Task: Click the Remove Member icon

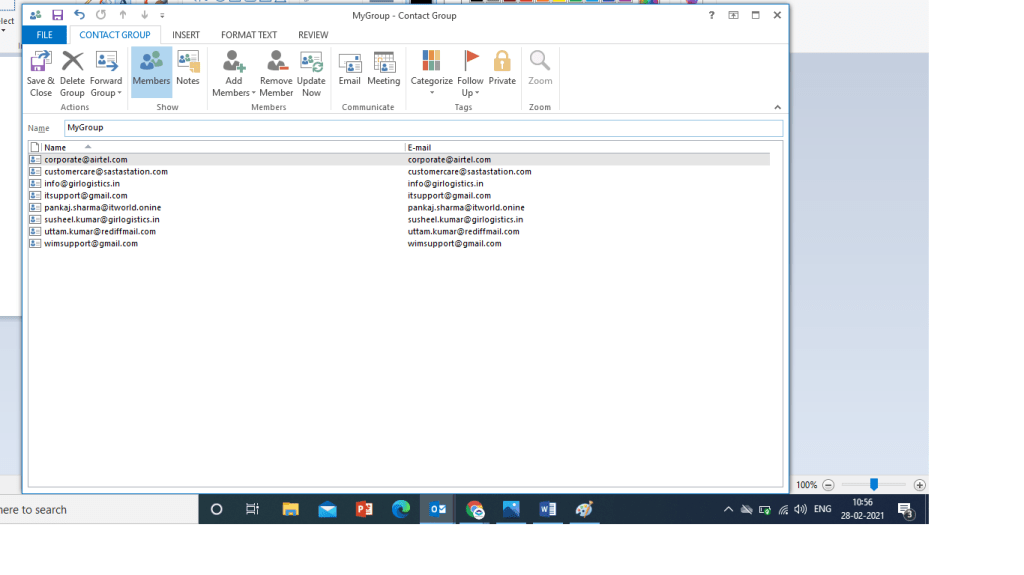Action: pyautogui.click(x=276, y=73)
